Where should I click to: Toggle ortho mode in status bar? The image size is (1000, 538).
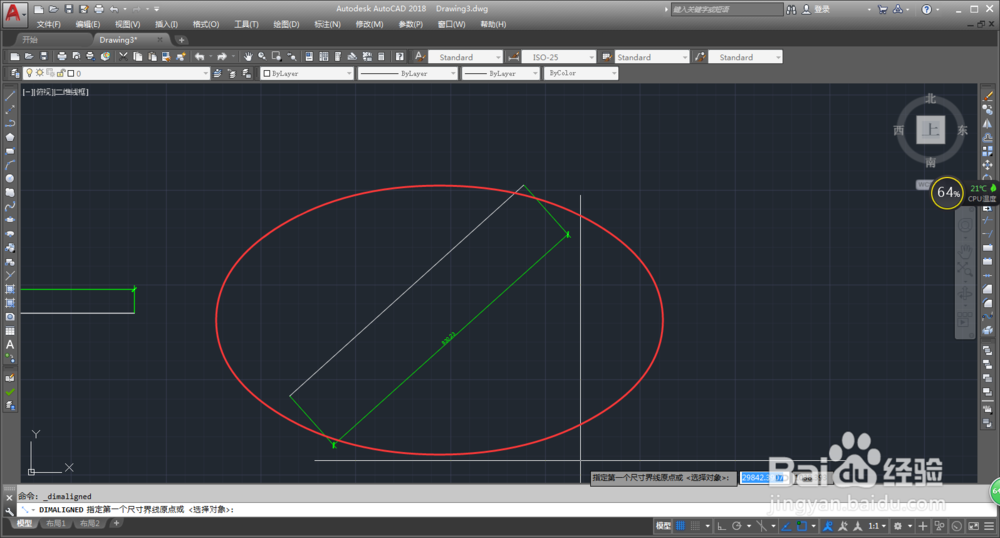click(x=722, y=526)
